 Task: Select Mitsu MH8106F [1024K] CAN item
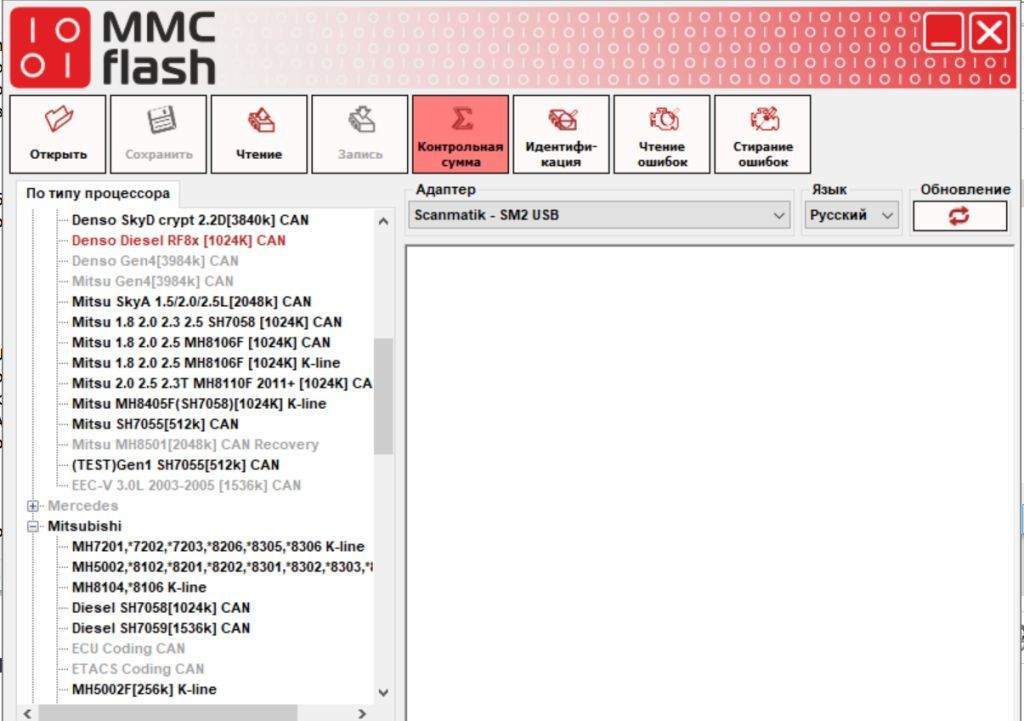(201, 342)
